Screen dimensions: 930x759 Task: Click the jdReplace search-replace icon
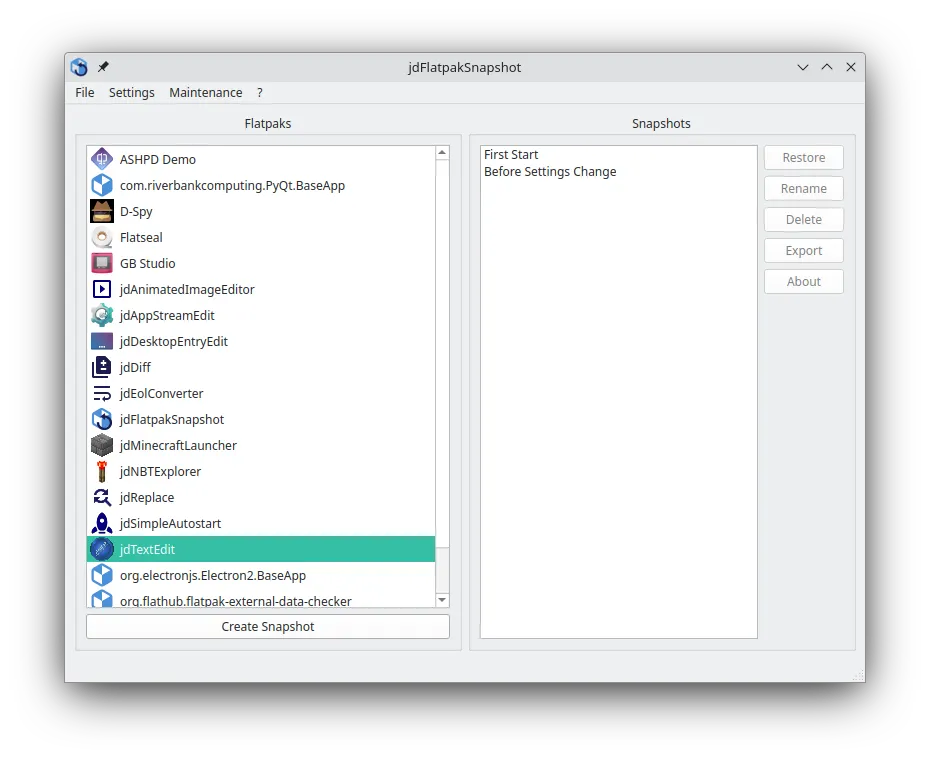[x=102, y=497]
